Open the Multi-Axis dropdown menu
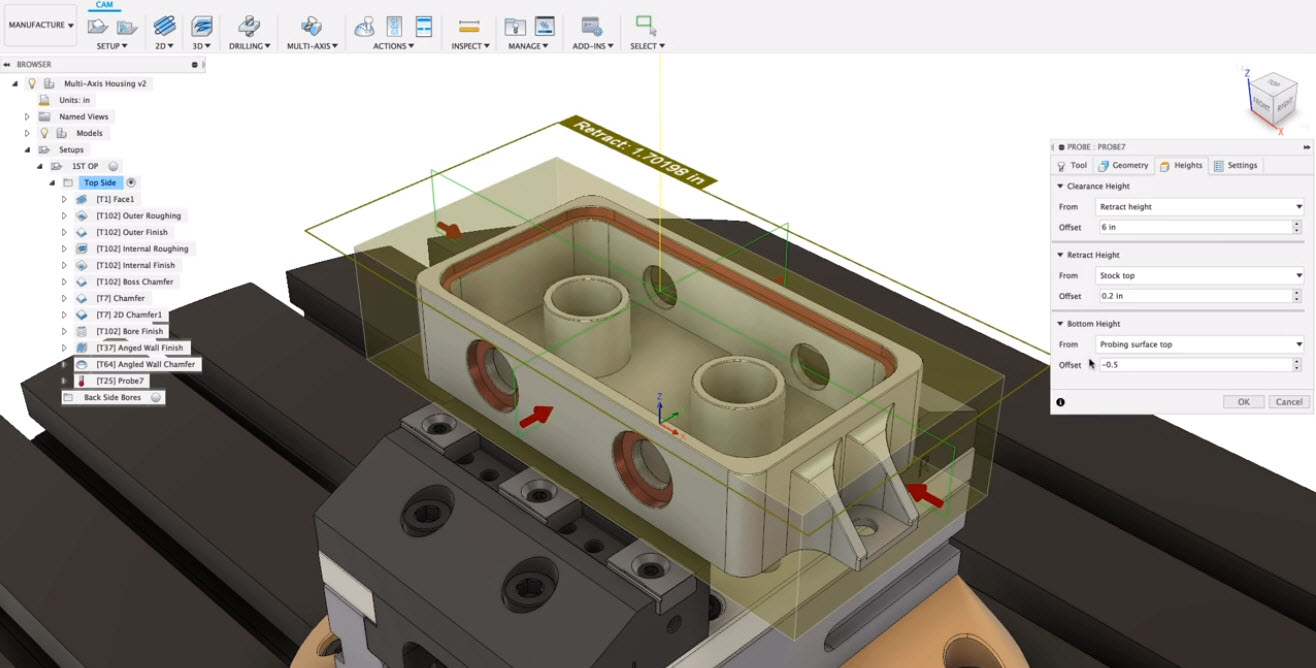Screen dimensions: 1316x668 [312, 46]
